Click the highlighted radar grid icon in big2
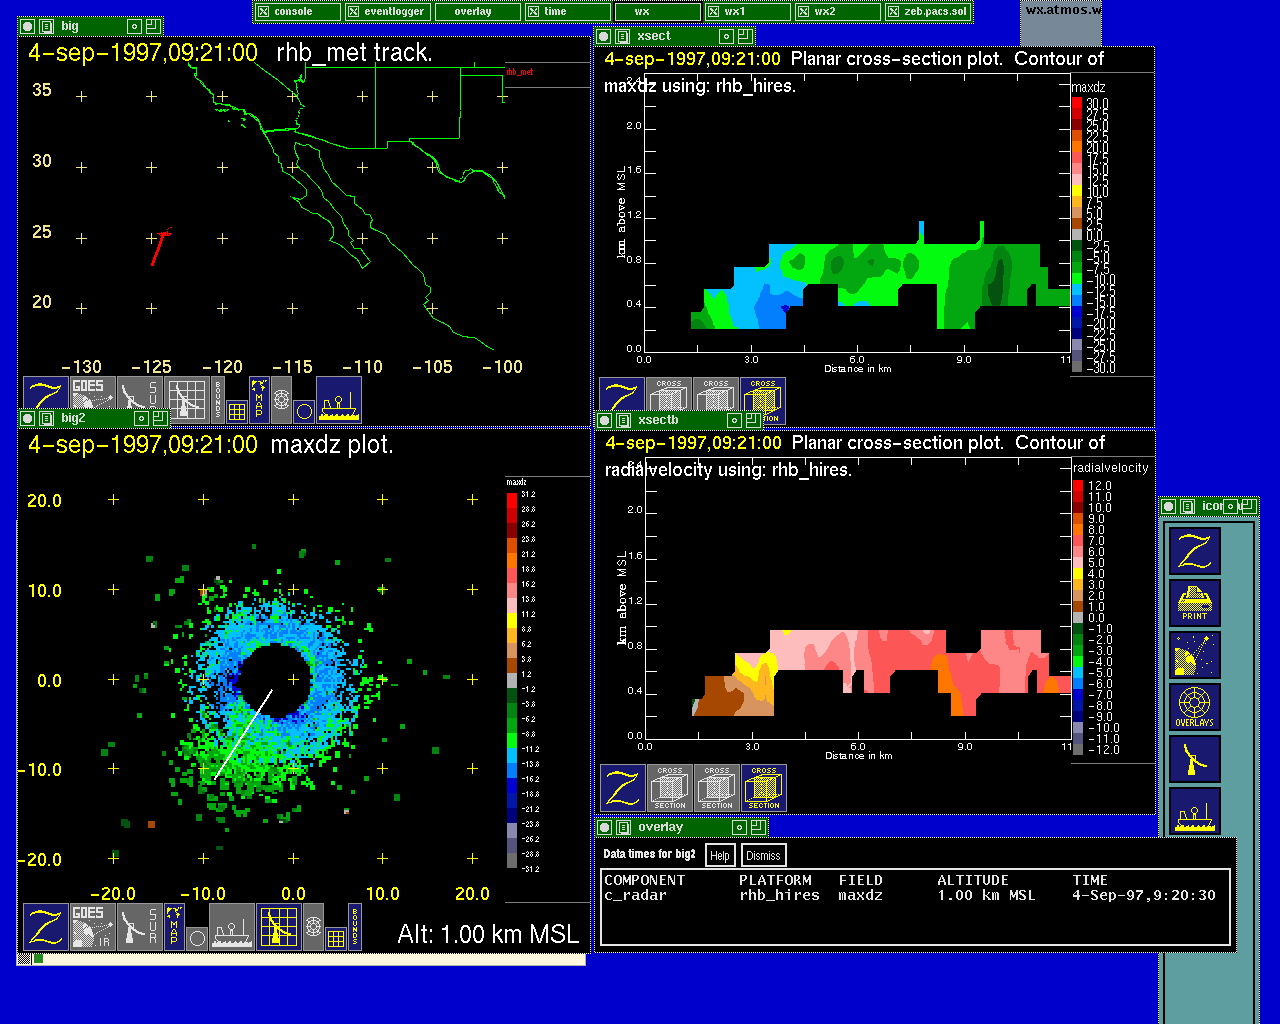The width and height of the screenshot is (1280, 1024). point(279,926)
